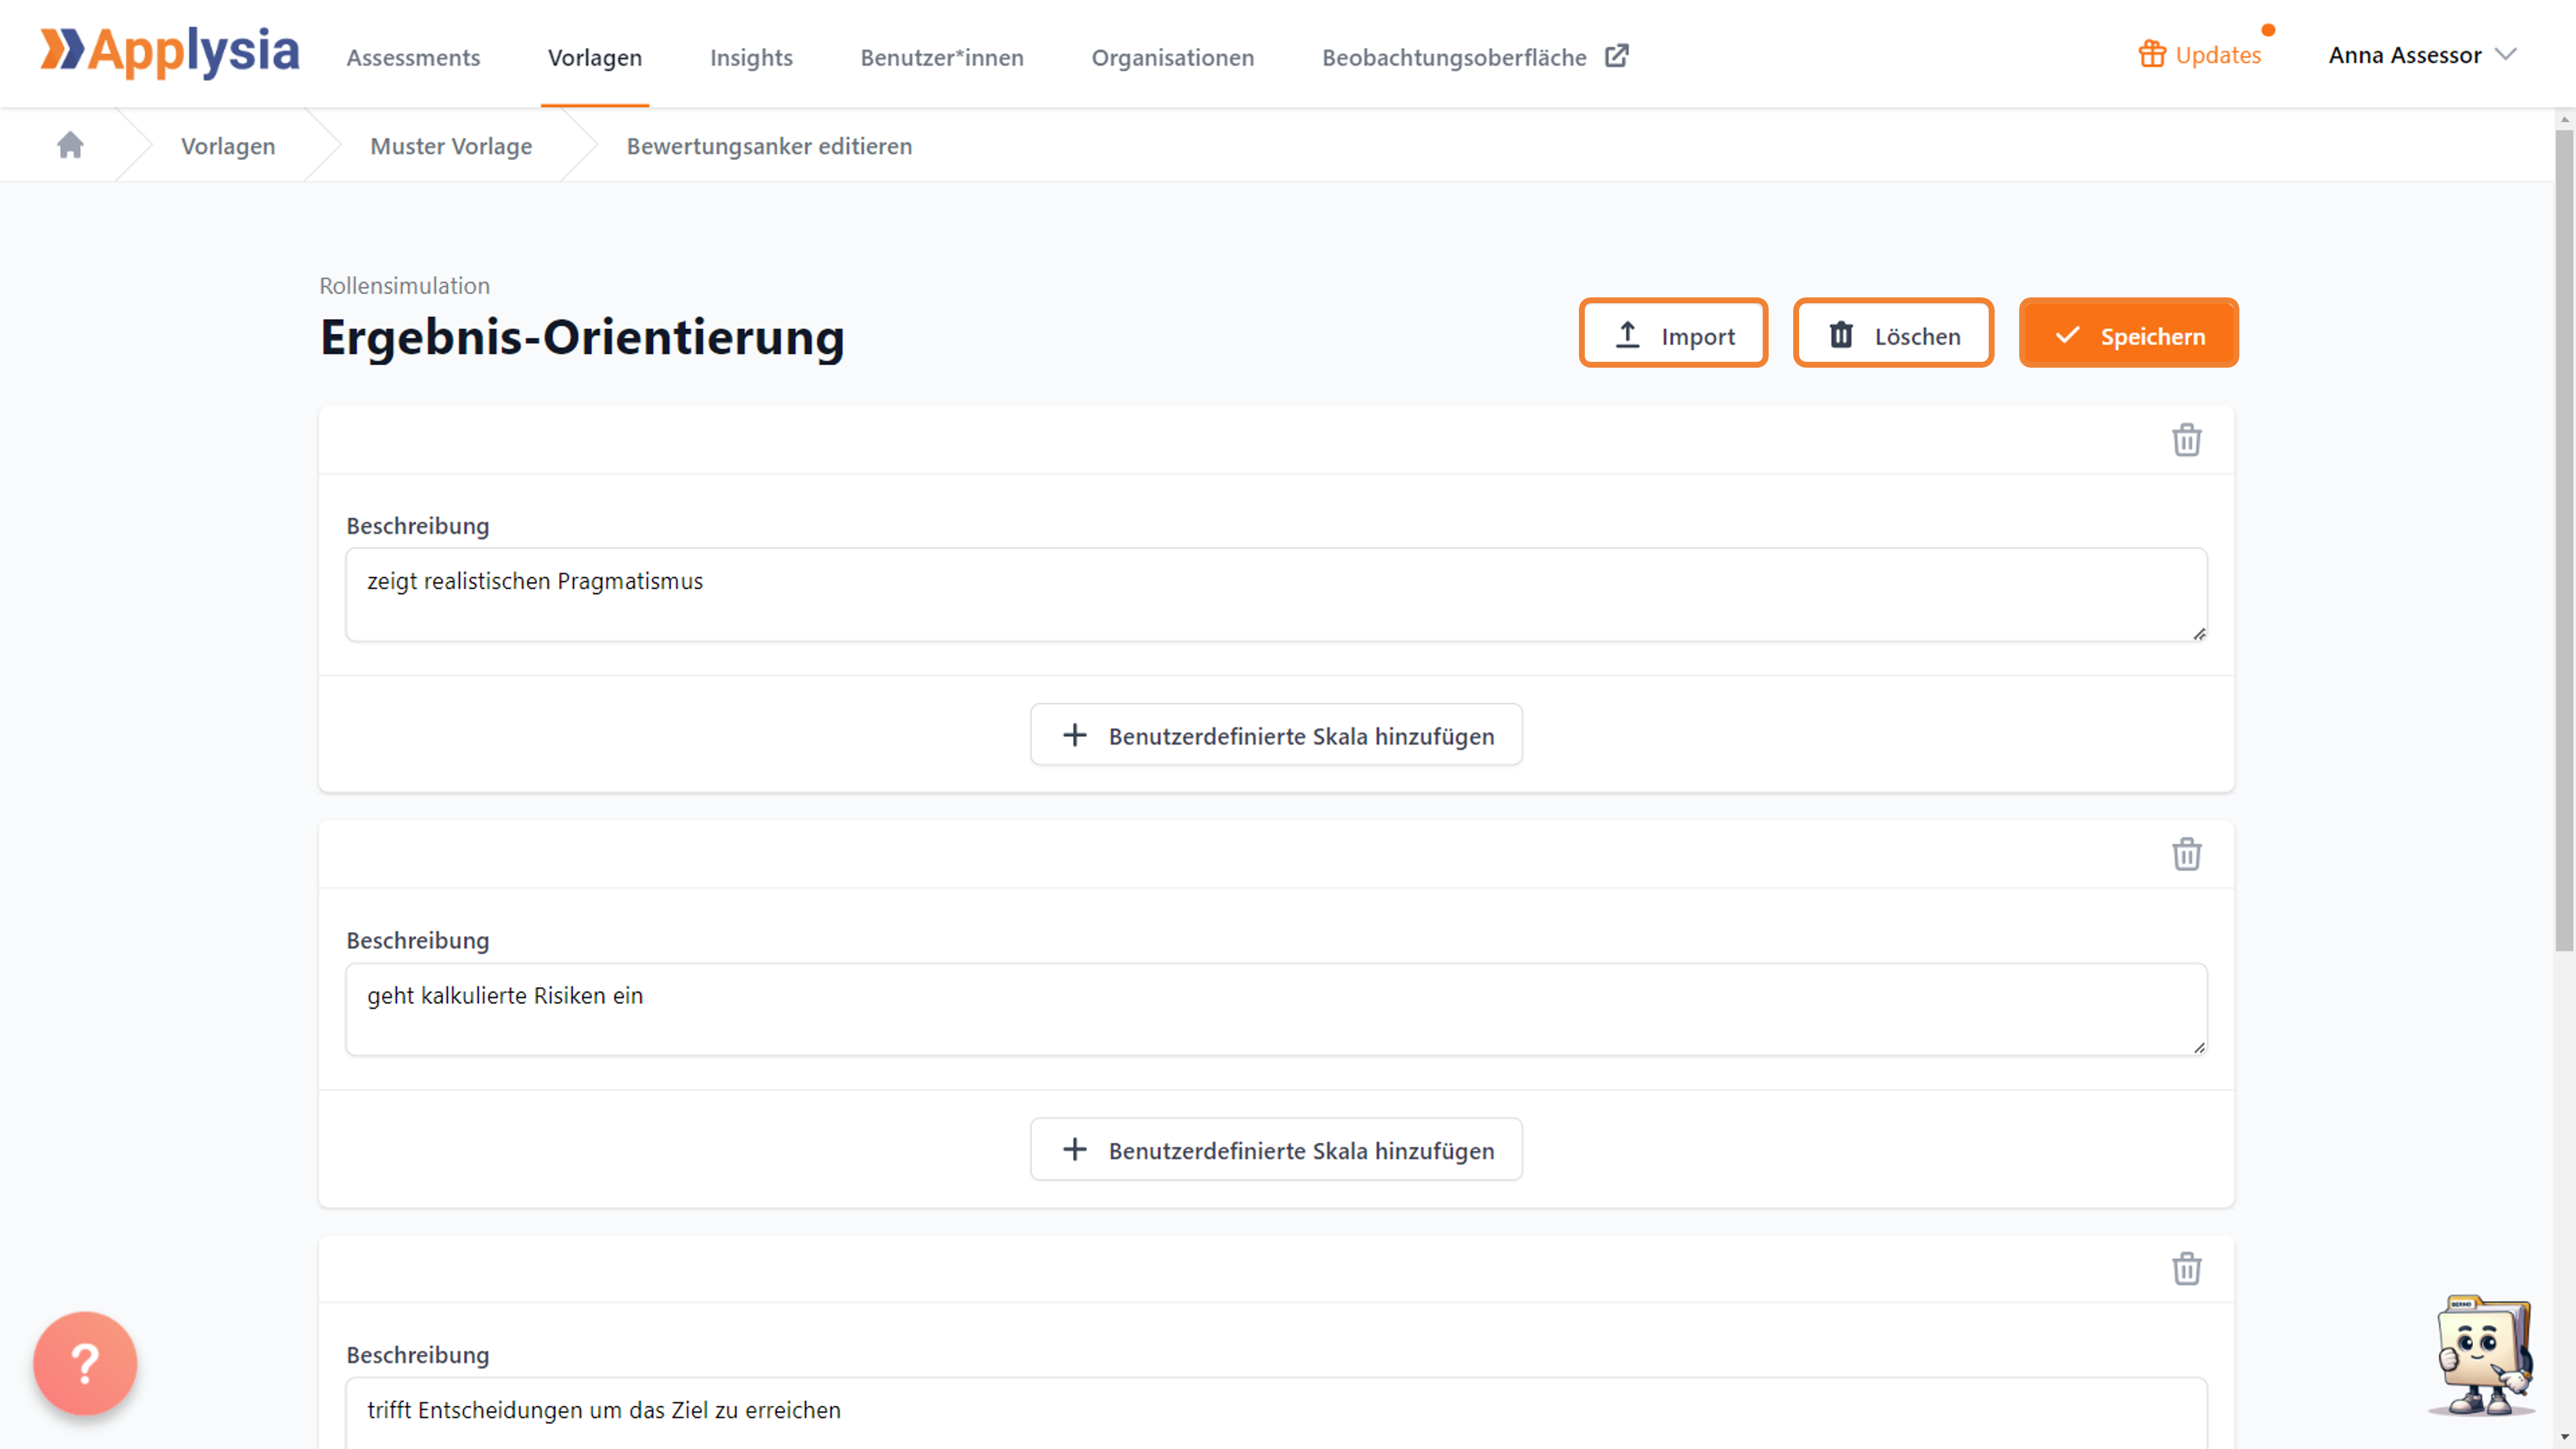Switch to the Vorlagen tab
2576x1449 pixels.
point(595,57)
